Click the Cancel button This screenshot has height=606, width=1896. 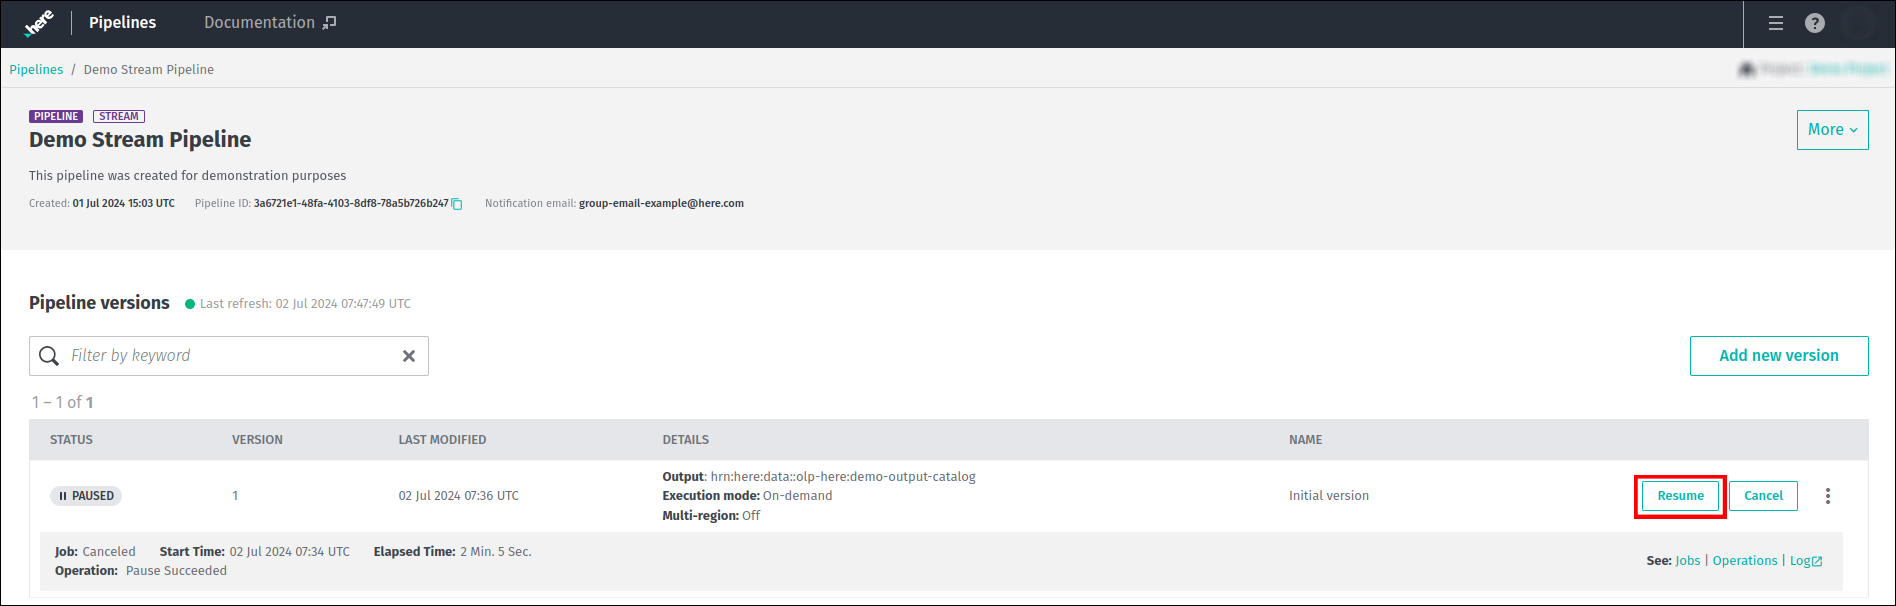click(1763, 496)
